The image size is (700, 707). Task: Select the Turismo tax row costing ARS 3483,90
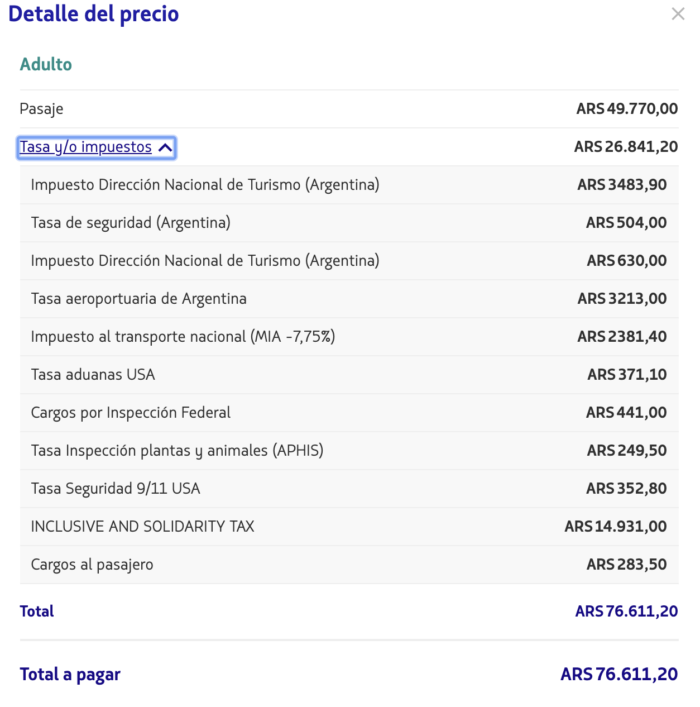point(205,185)
